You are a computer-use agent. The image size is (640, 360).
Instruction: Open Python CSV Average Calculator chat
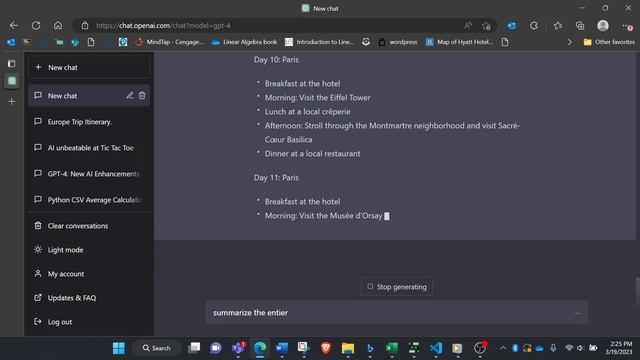pyautogui.click(x=89, y=200)
